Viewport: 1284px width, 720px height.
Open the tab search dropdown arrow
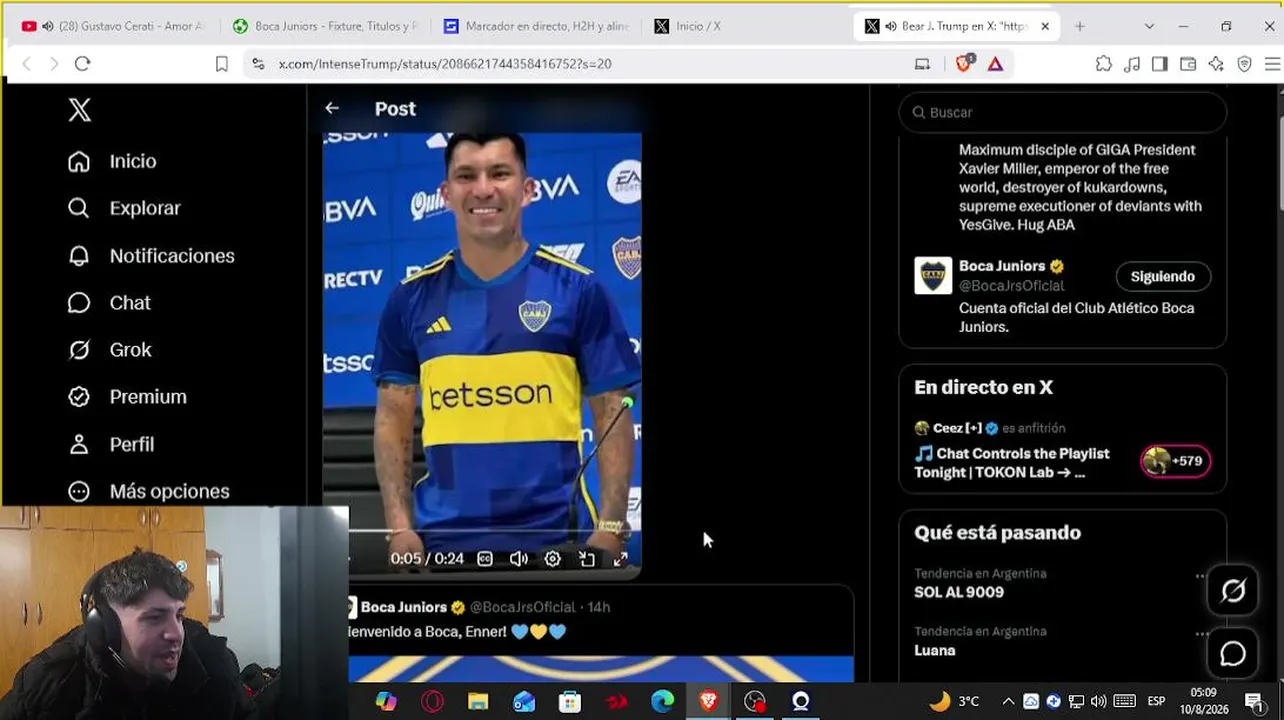coord(1149,26)
